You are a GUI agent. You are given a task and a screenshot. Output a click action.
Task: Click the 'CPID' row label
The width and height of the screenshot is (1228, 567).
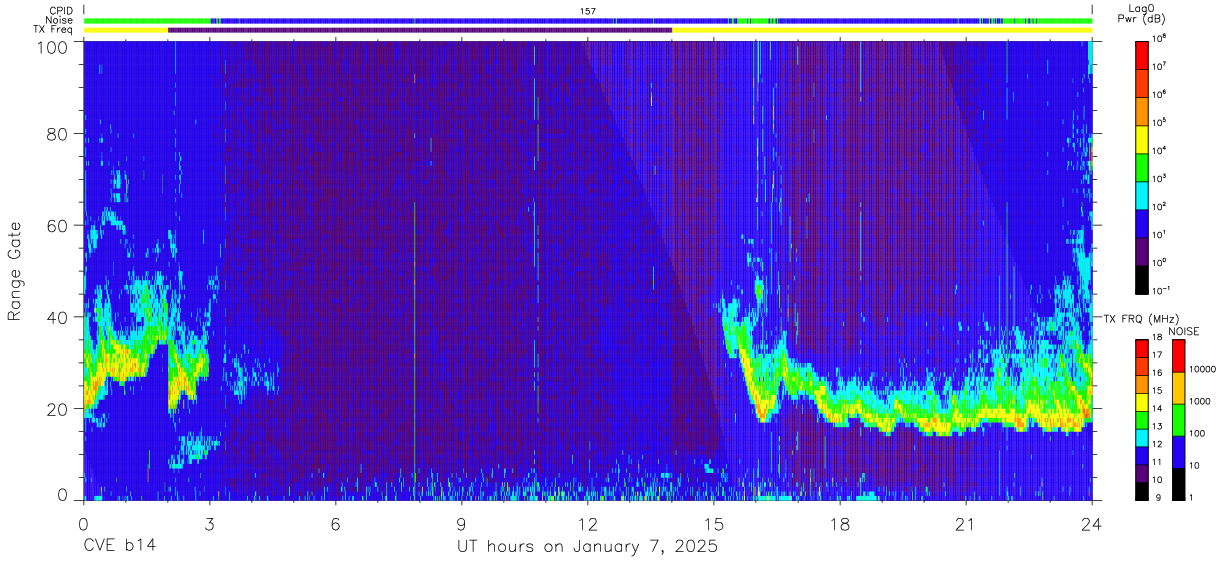[60, 11]
